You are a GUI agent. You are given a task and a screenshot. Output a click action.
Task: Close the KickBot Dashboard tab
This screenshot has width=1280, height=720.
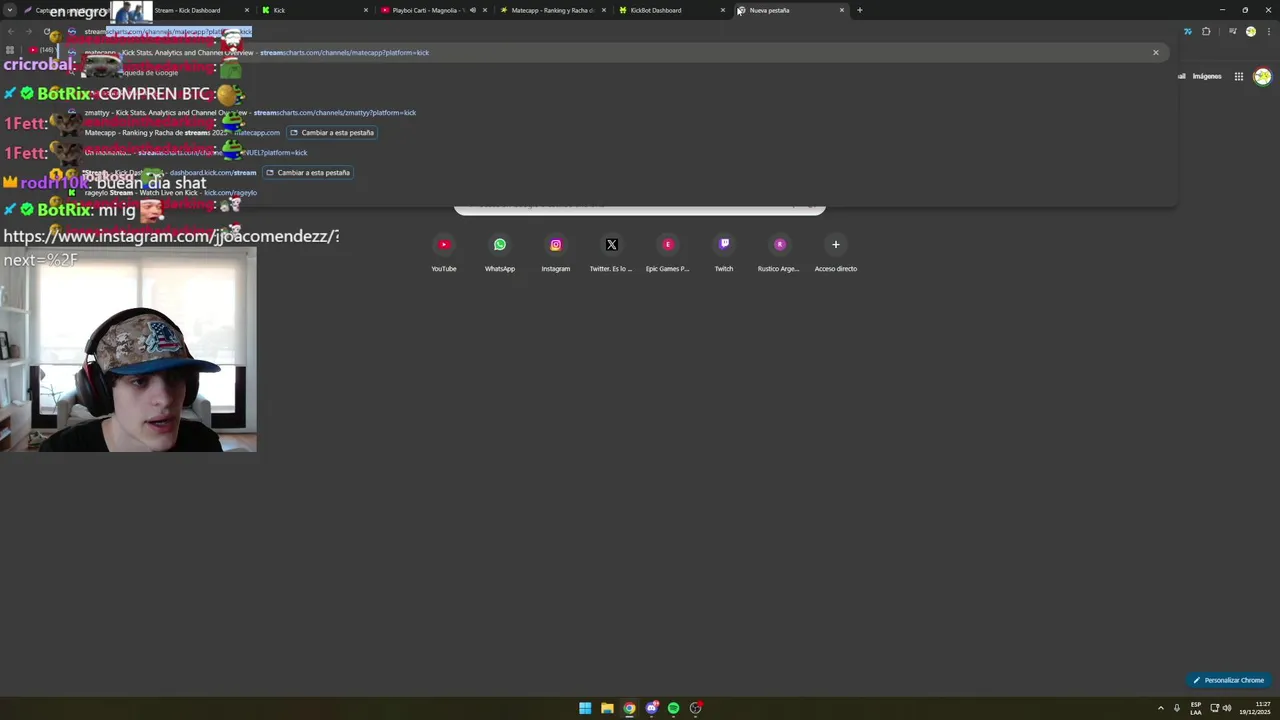(722, 10)
